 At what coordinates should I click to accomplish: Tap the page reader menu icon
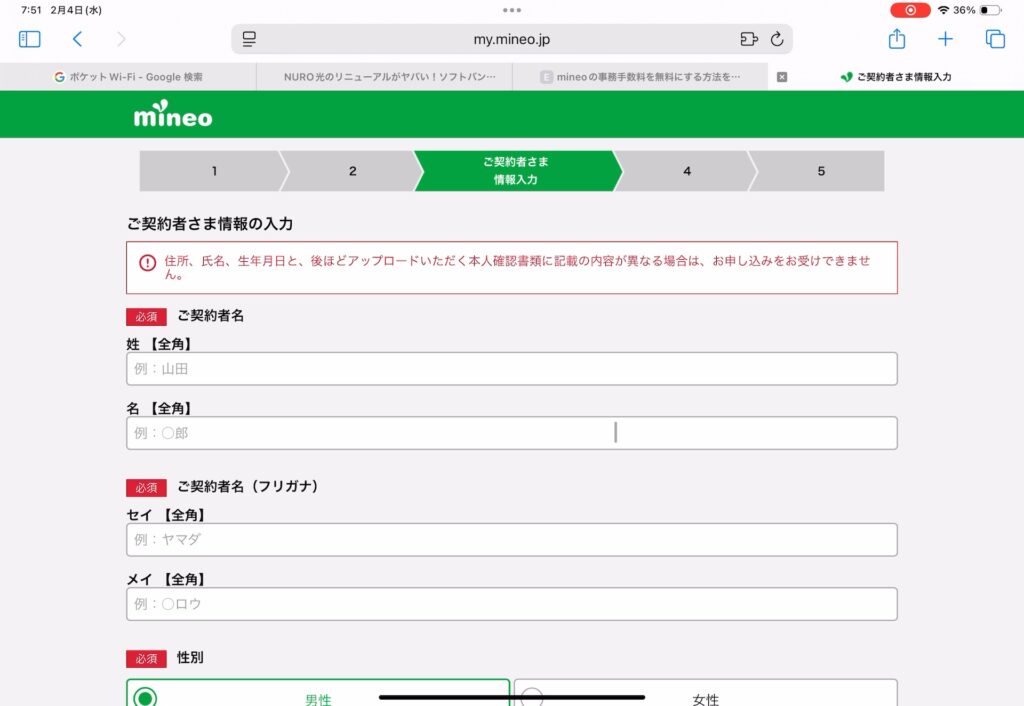click(x=250, y=39)
